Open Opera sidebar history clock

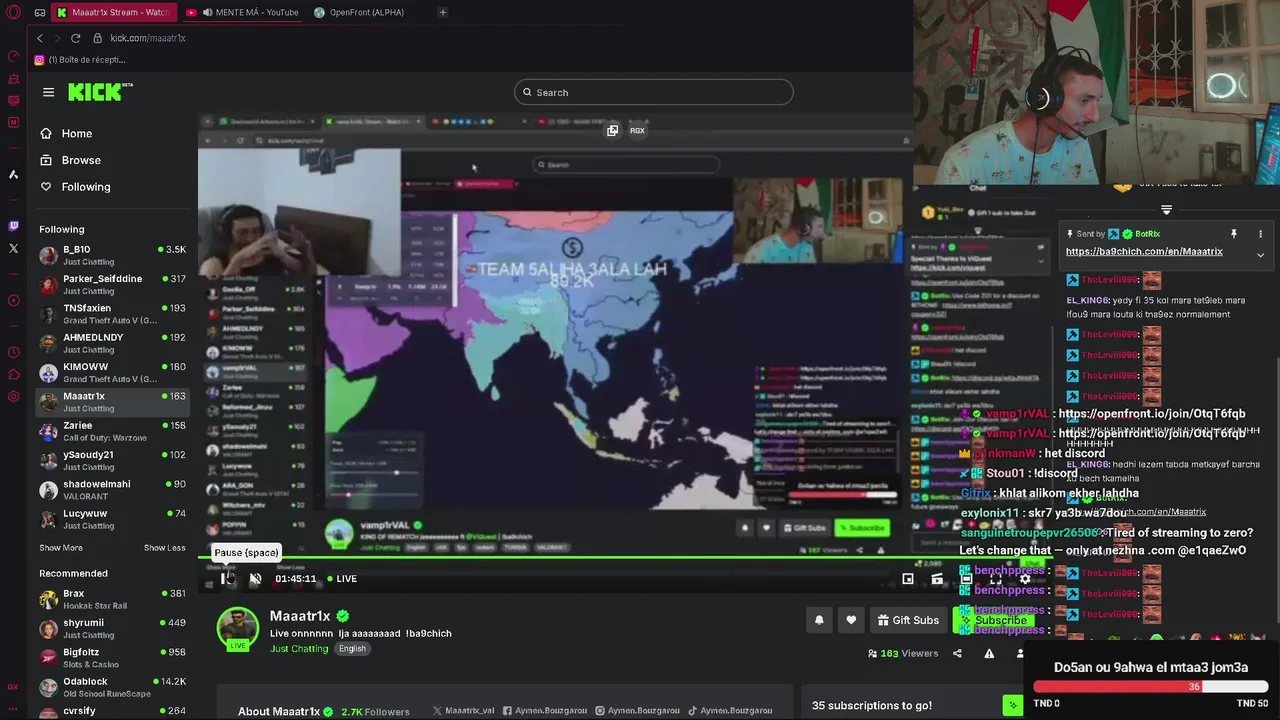[x=13, y=352]
